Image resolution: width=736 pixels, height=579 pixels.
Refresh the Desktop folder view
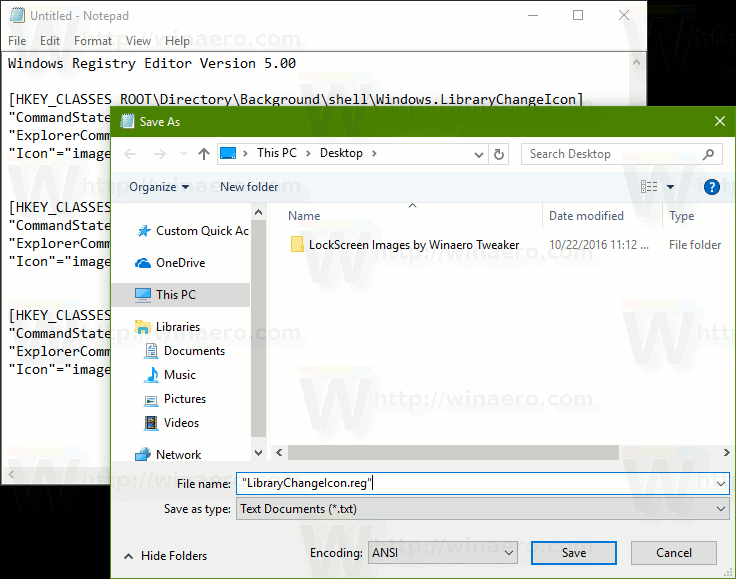499,154
